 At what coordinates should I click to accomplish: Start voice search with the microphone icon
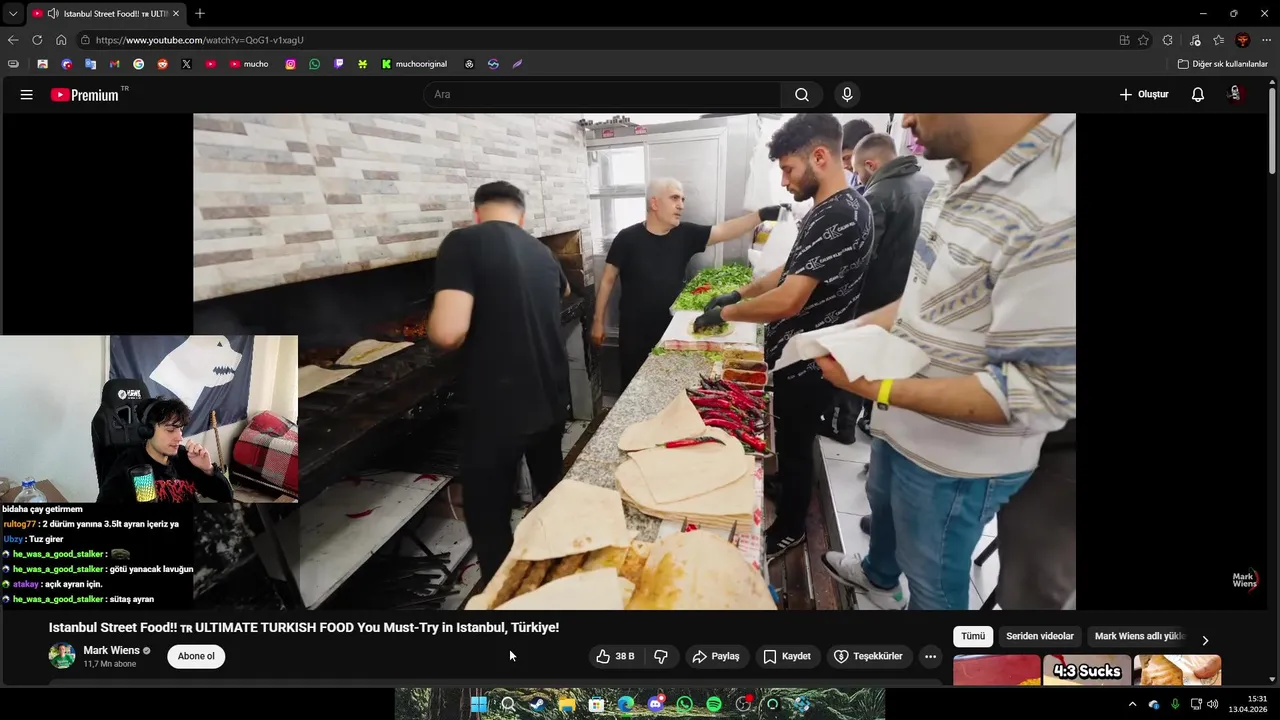click(847, 95)
